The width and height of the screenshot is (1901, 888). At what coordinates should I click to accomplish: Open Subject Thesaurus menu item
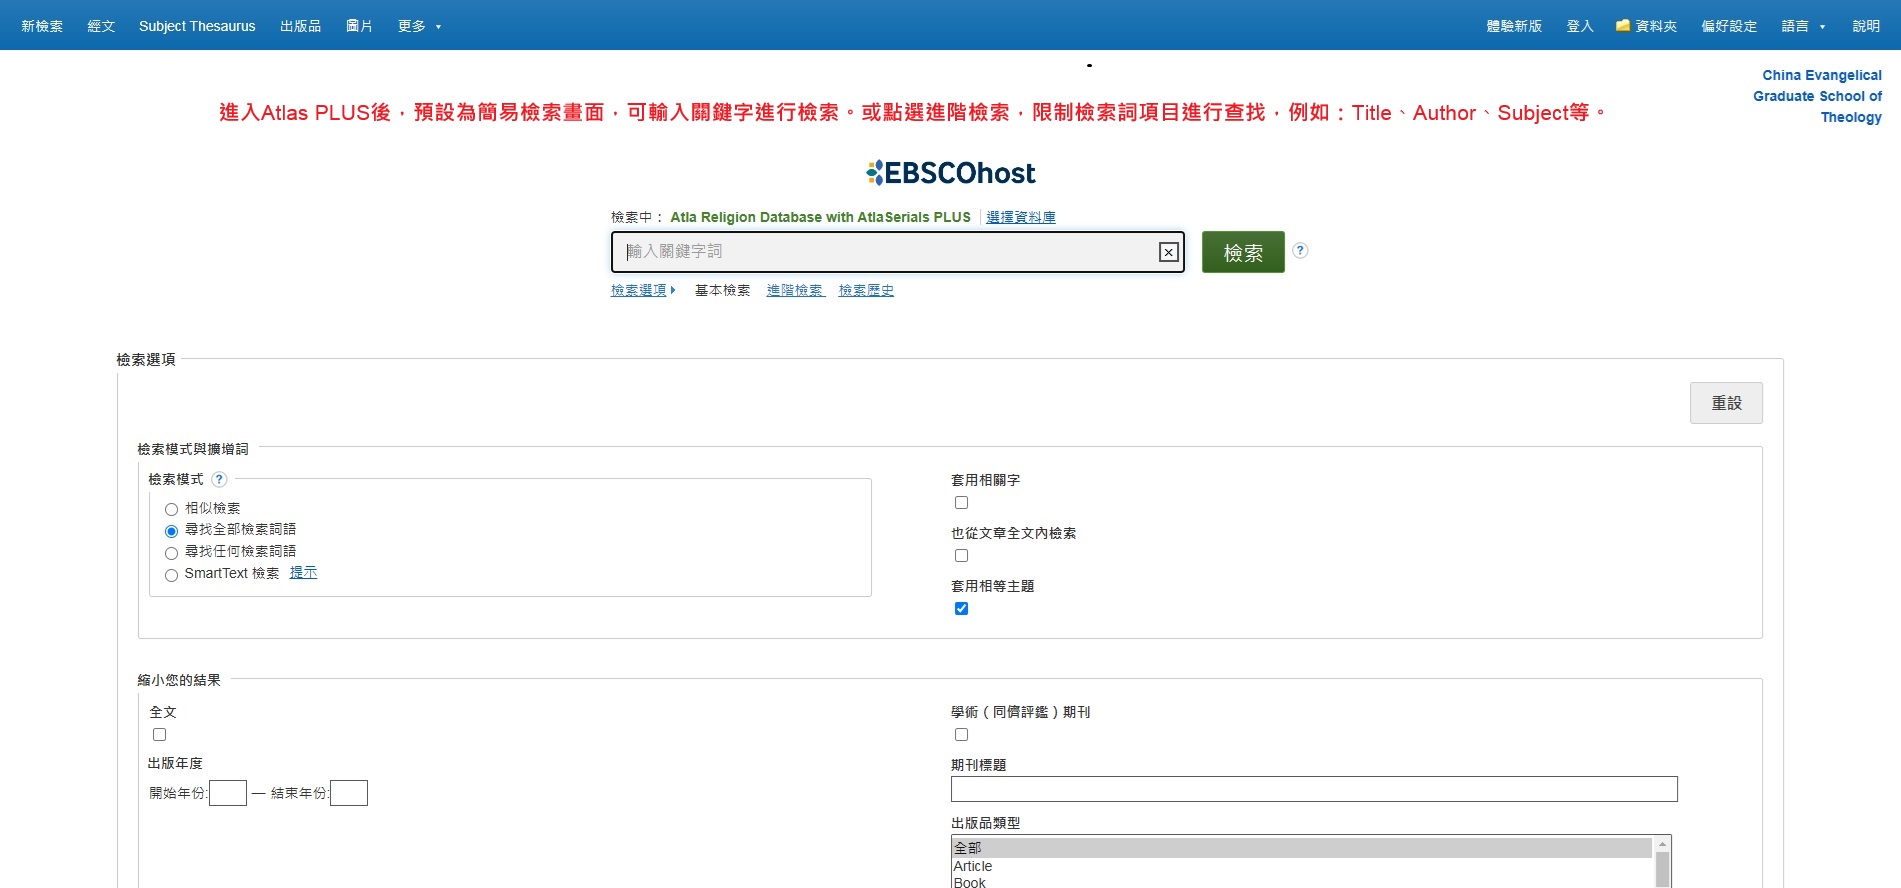[x=197, y=26]
